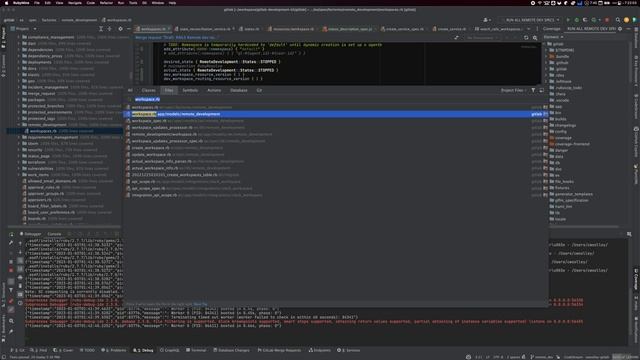Collapse the remote_development folder
This screenshot has height=360, width=640.
pyautogui.click(x=19, y=125)
